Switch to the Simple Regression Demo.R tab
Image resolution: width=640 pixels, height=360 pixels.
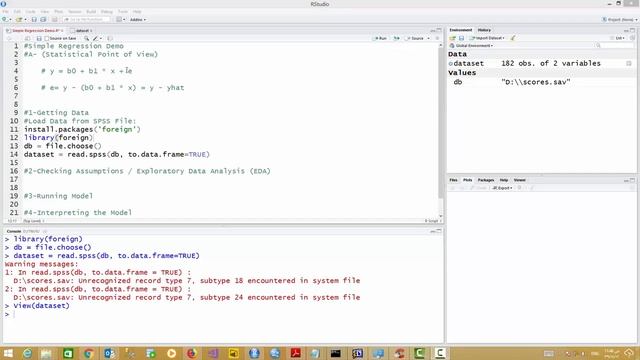tap(34, 31)
